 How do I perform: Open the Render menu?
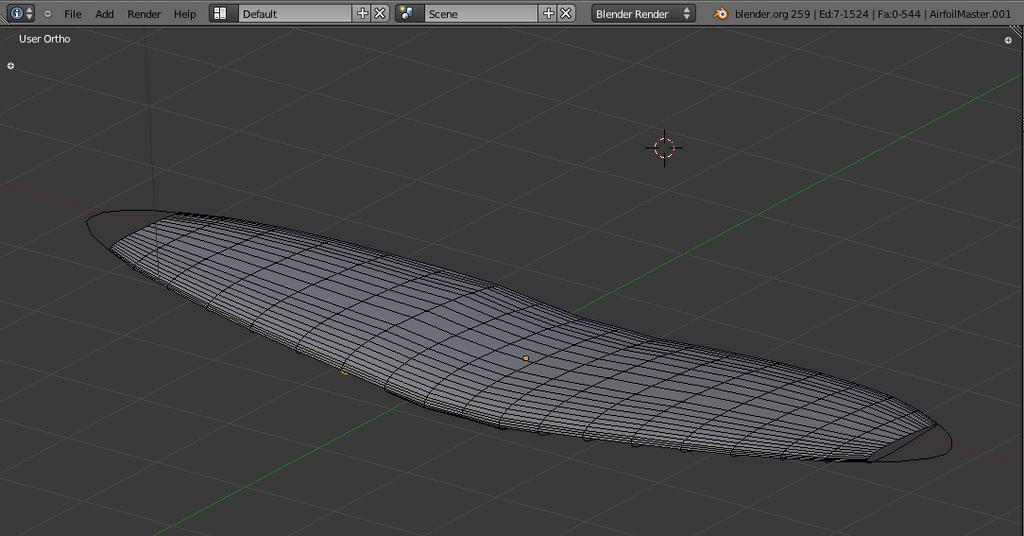click(x=144, y=14)
